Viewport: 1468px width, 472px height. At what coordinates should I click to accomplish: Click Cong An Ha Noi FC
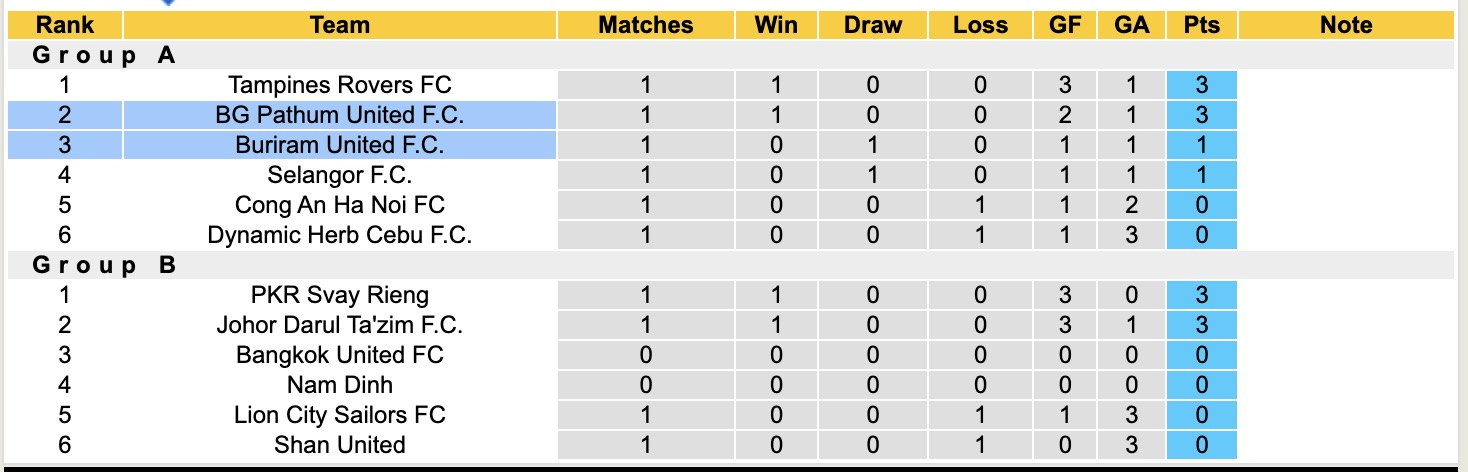tap(339, 205)
